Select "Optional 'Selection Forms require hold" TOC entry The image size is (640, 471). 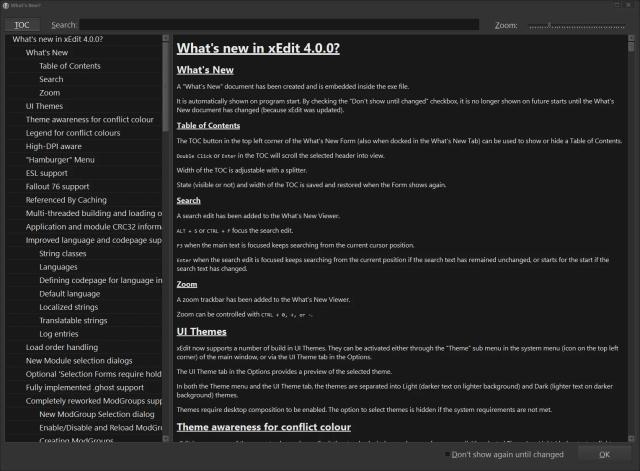[93, 375]
